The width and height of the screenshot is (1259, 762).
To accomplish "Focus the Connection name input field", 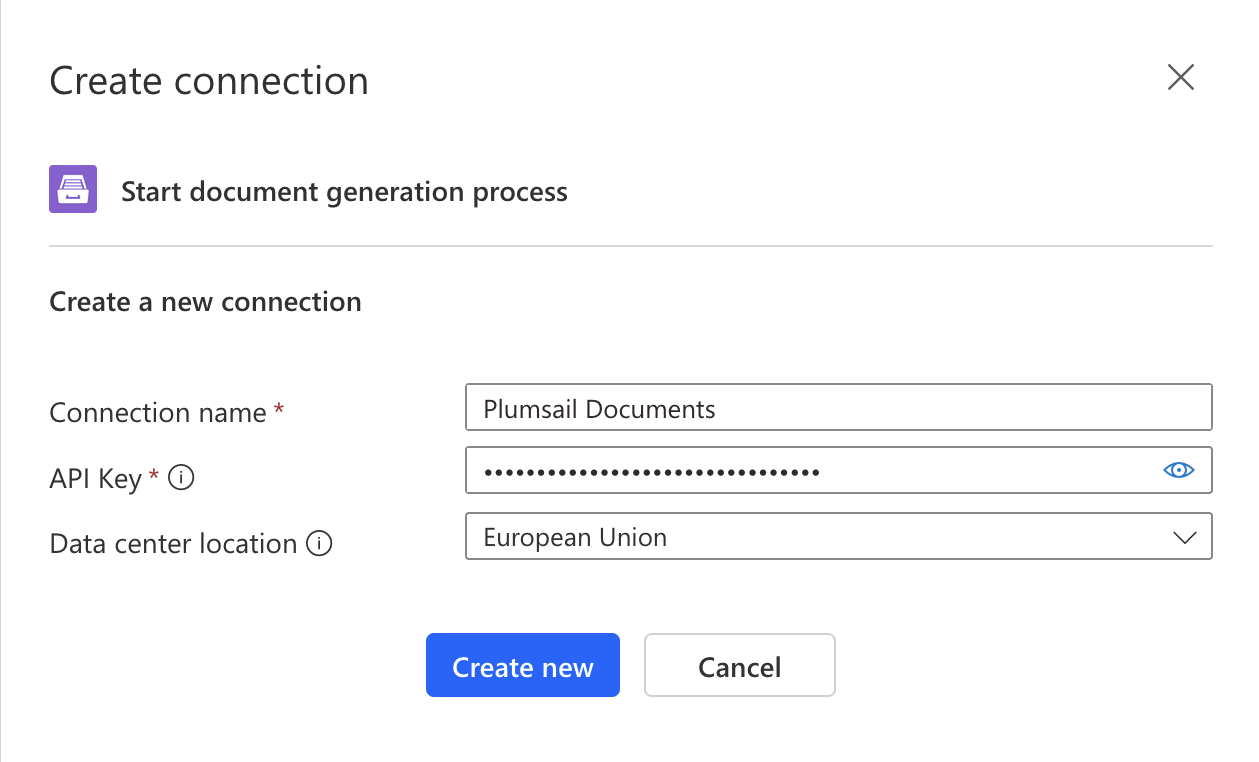I will coord(838,408).
